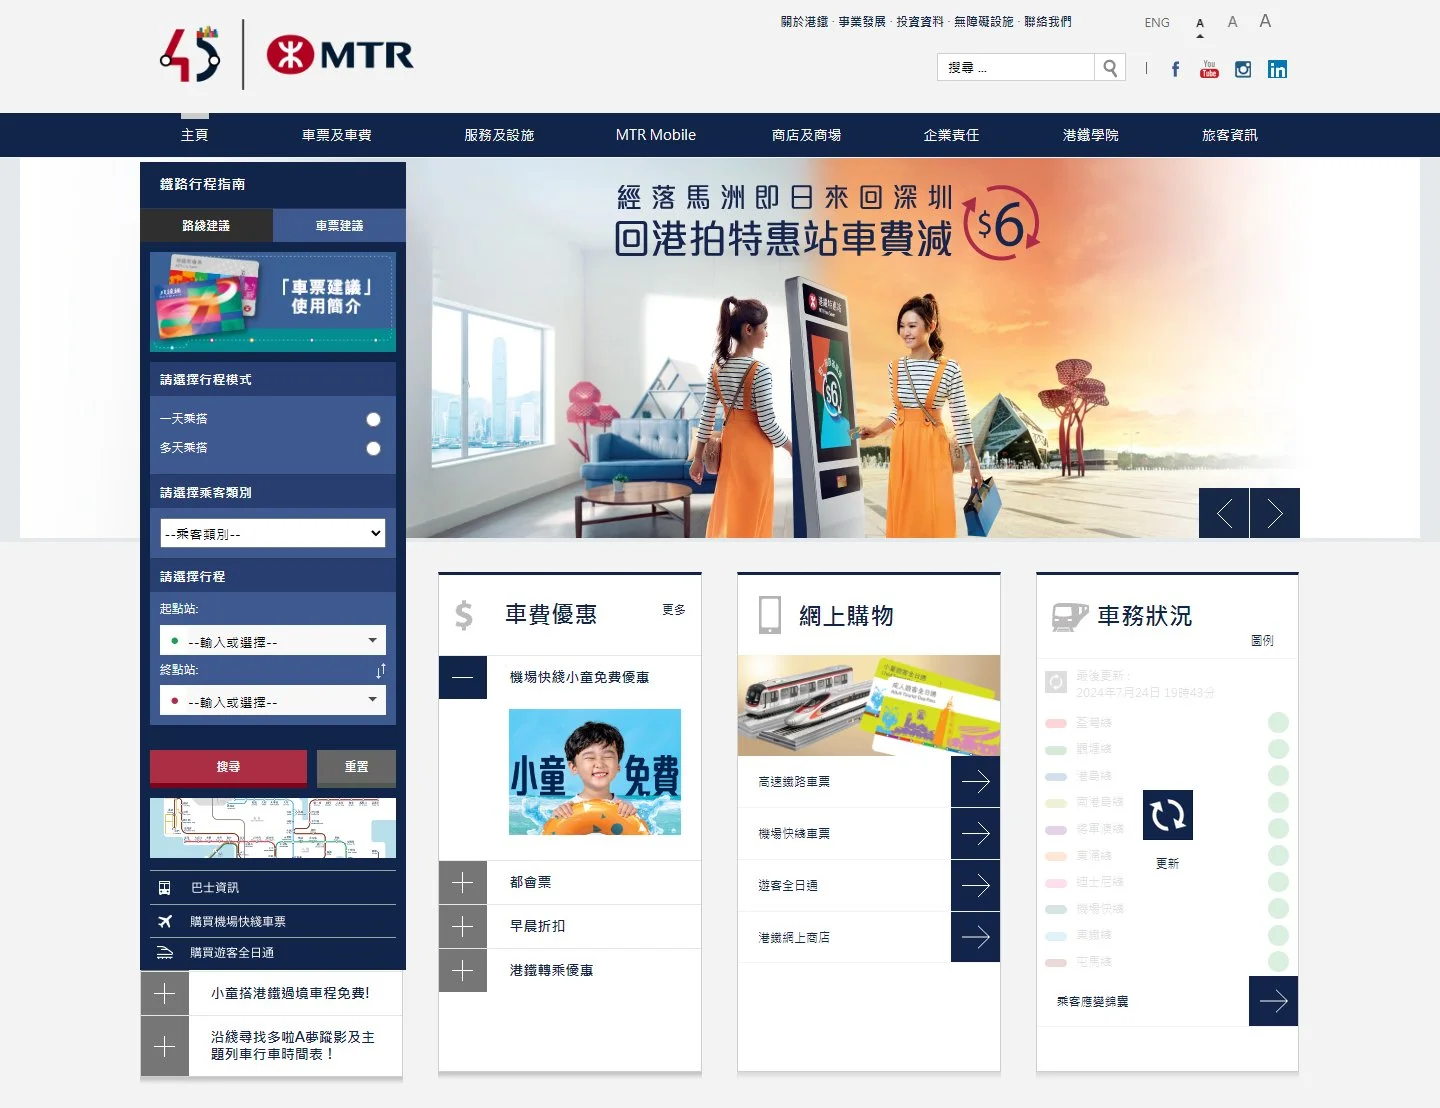Select 一天乘搭 radio option
The image size is (1440, 1108).
(x=373, y=419)
